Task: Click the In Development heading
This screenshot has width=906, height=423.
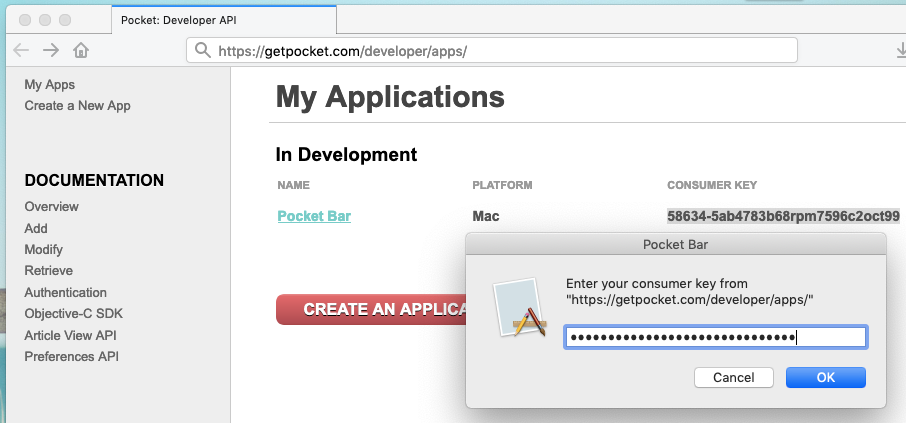Action: (x=346, y=154)
